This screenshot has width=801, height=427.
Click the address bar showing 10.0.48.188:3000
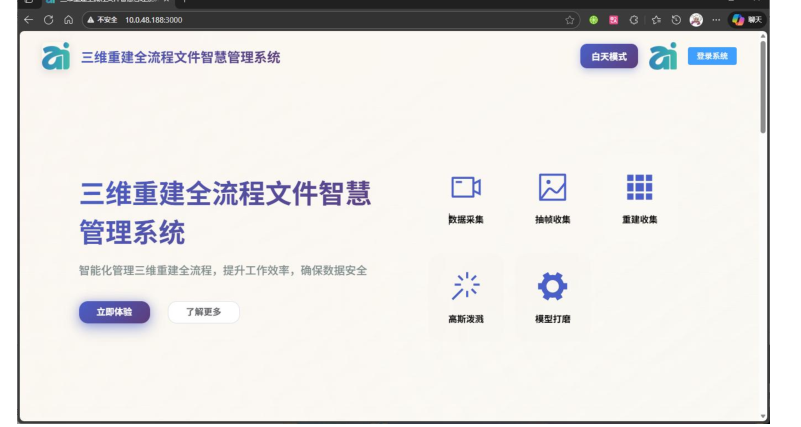[300, 19]
